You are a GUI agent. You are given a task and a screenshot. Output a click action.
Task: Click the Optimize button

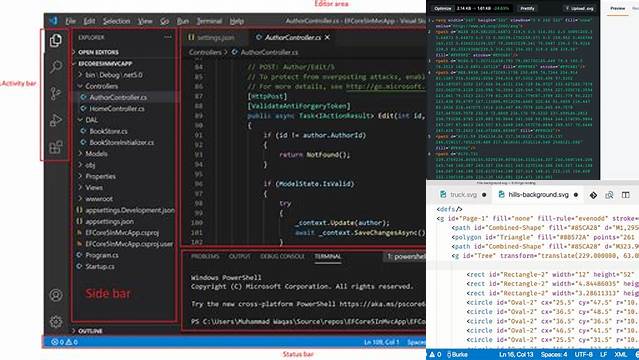coord(443,8)
